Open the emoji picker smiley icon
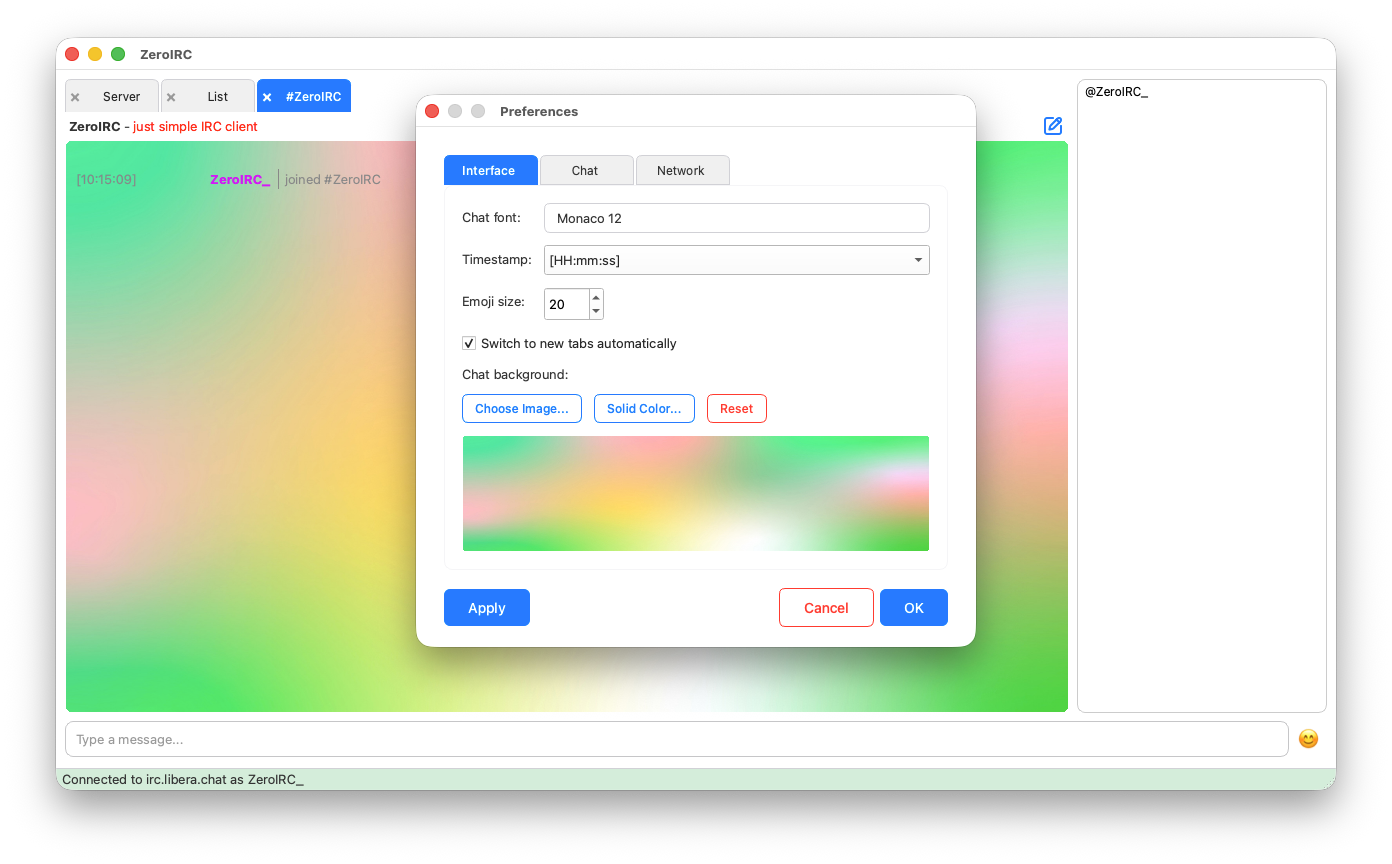Screen dimensions: 1392x864 pos(1308,739)
